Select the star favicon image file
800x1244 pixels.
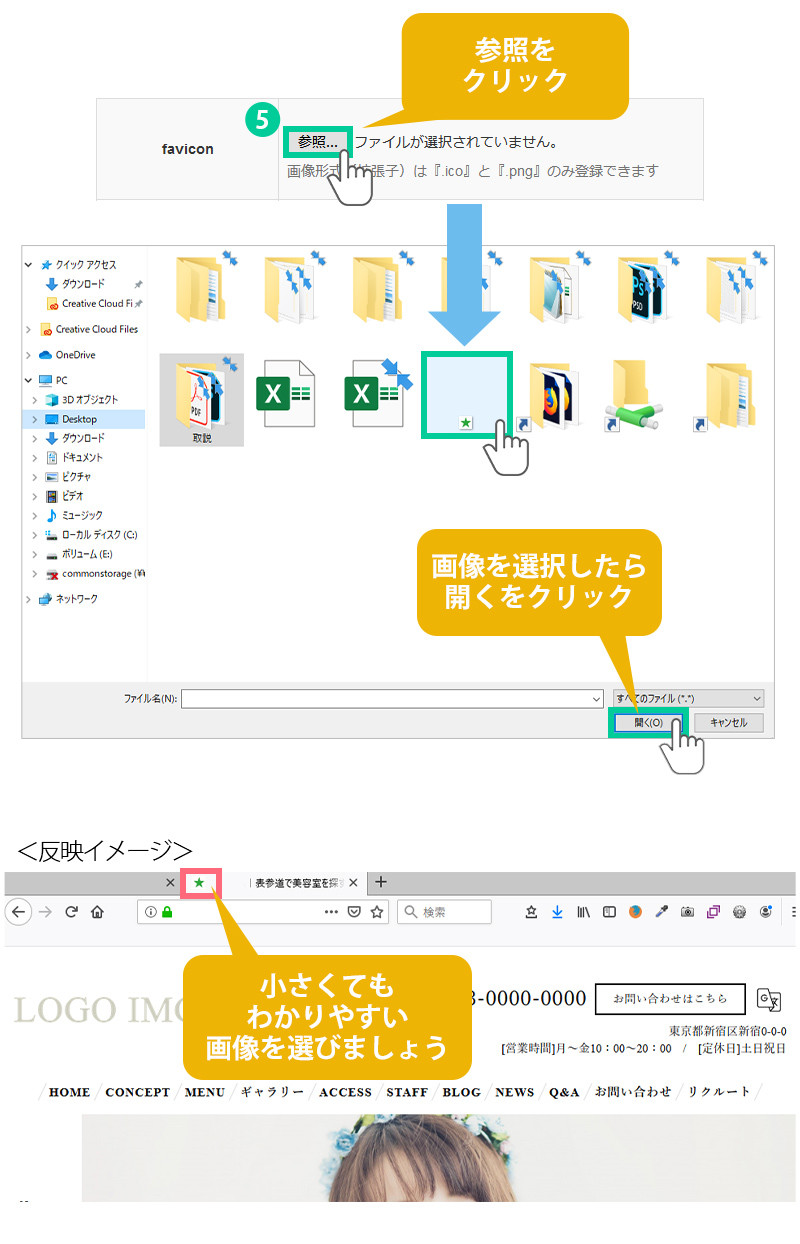pos(466,394)
